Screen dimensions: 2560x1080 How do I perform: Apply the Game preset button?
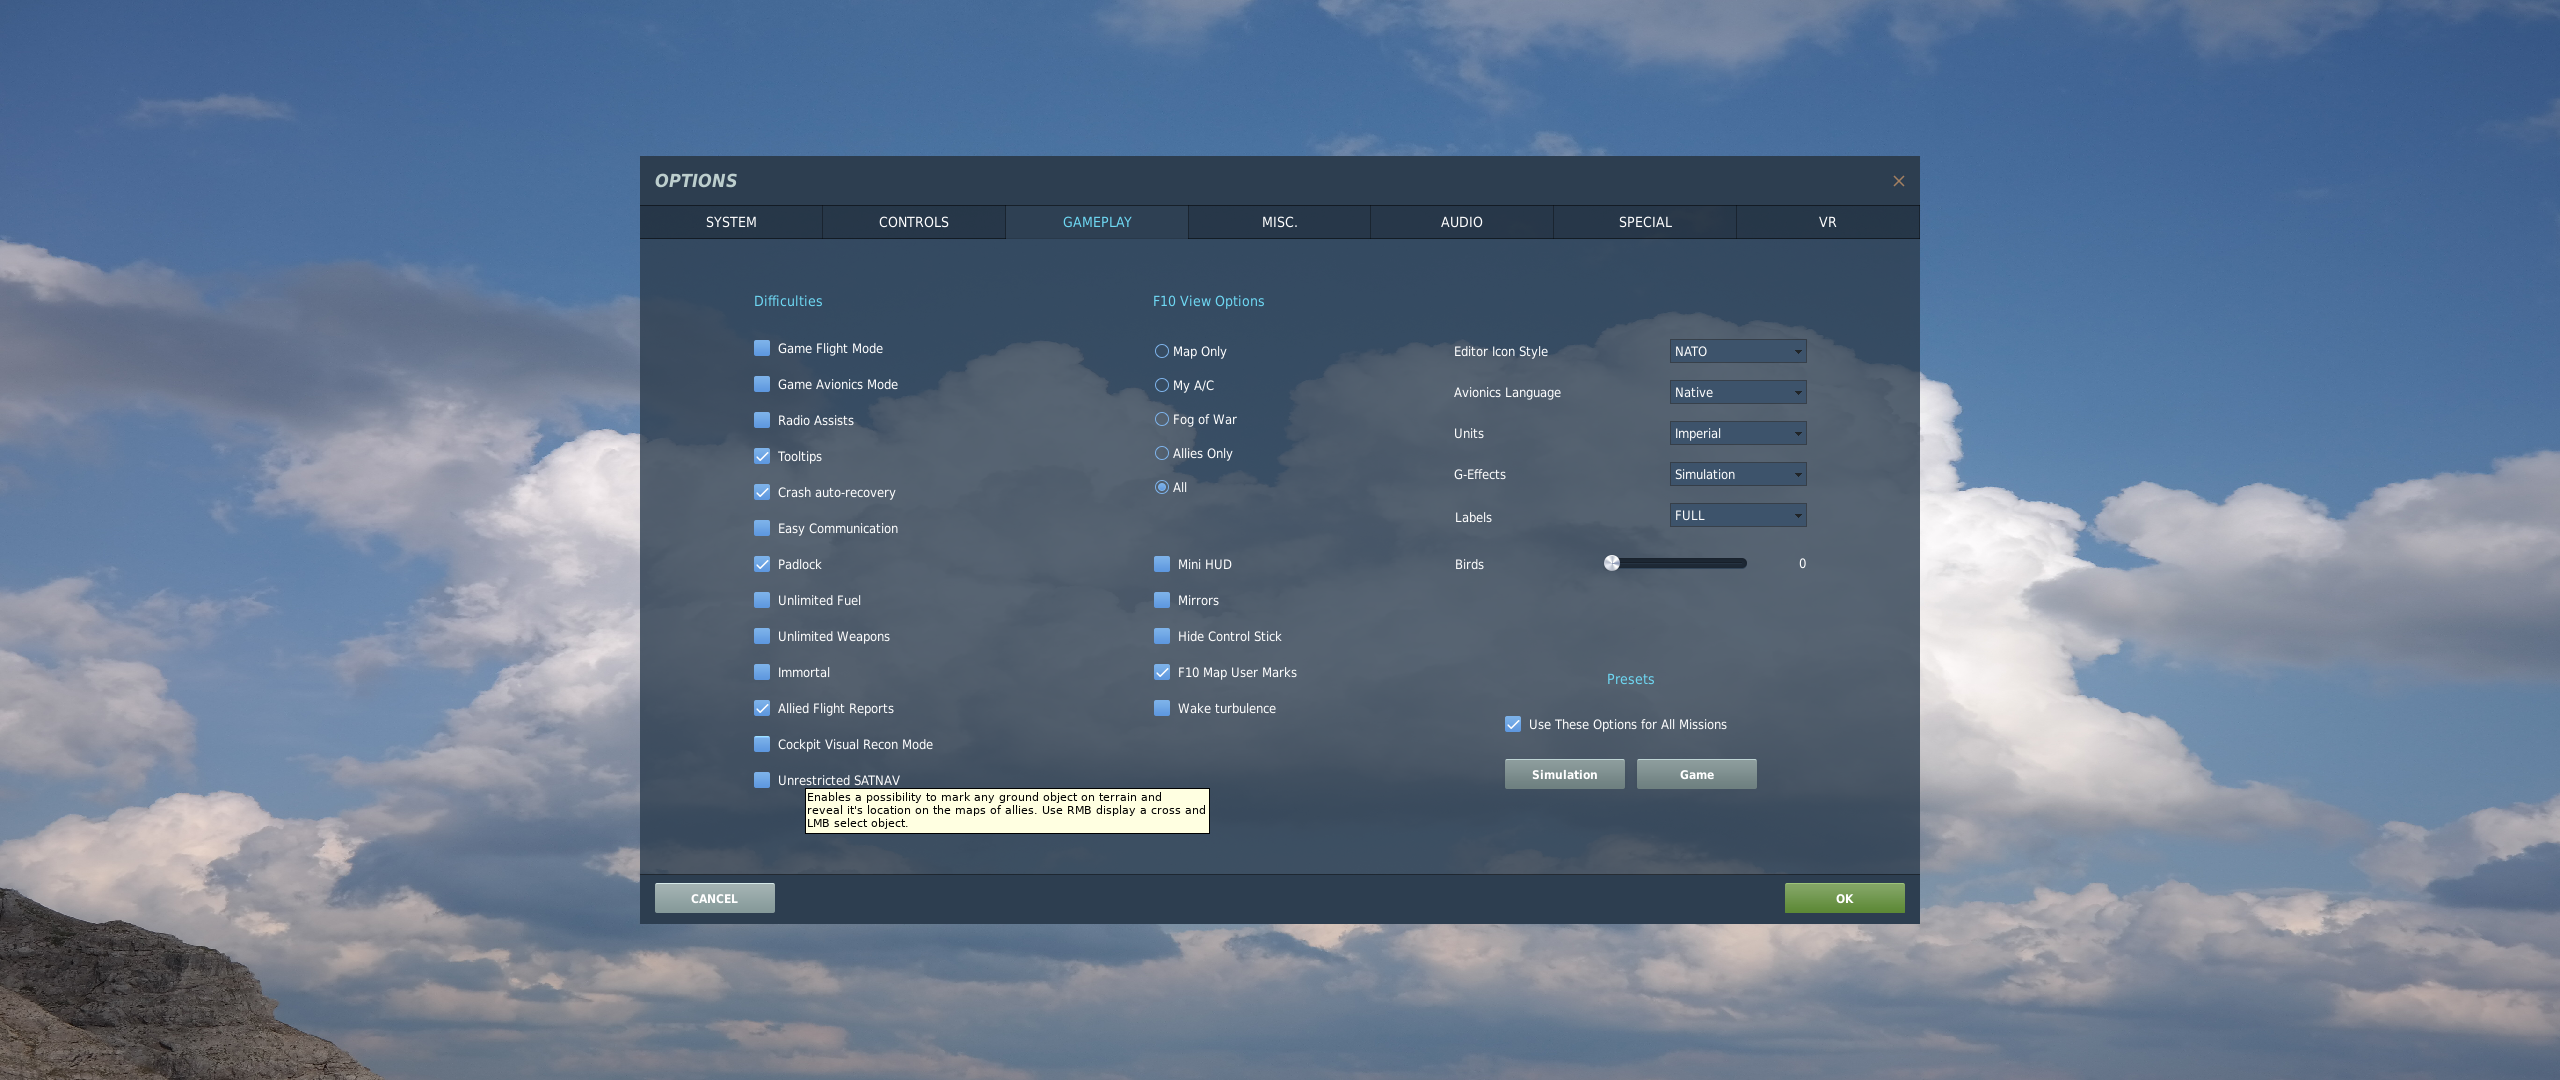click(1696, 774)
